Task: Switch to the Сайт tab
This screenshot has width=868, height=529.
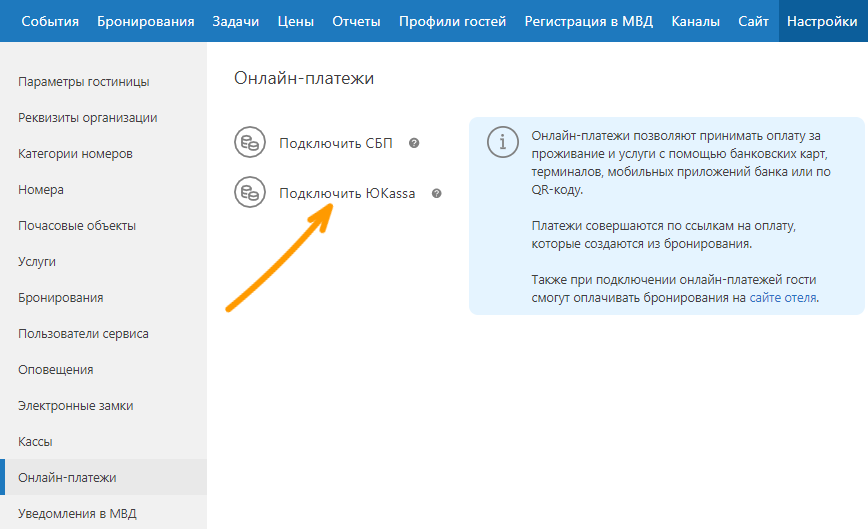Action: [x=753, y=22]
